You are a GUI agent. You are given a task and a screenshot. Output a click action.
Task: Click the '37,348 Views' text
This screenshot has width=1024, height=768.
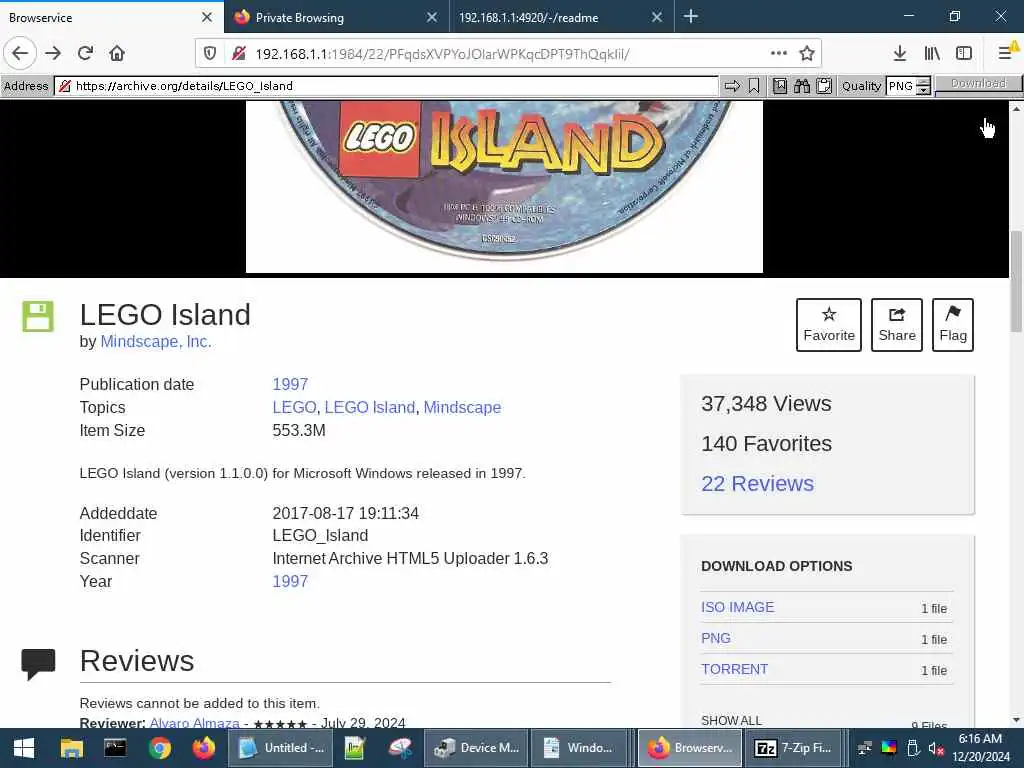pyautogui.click(x=766, y=404)
